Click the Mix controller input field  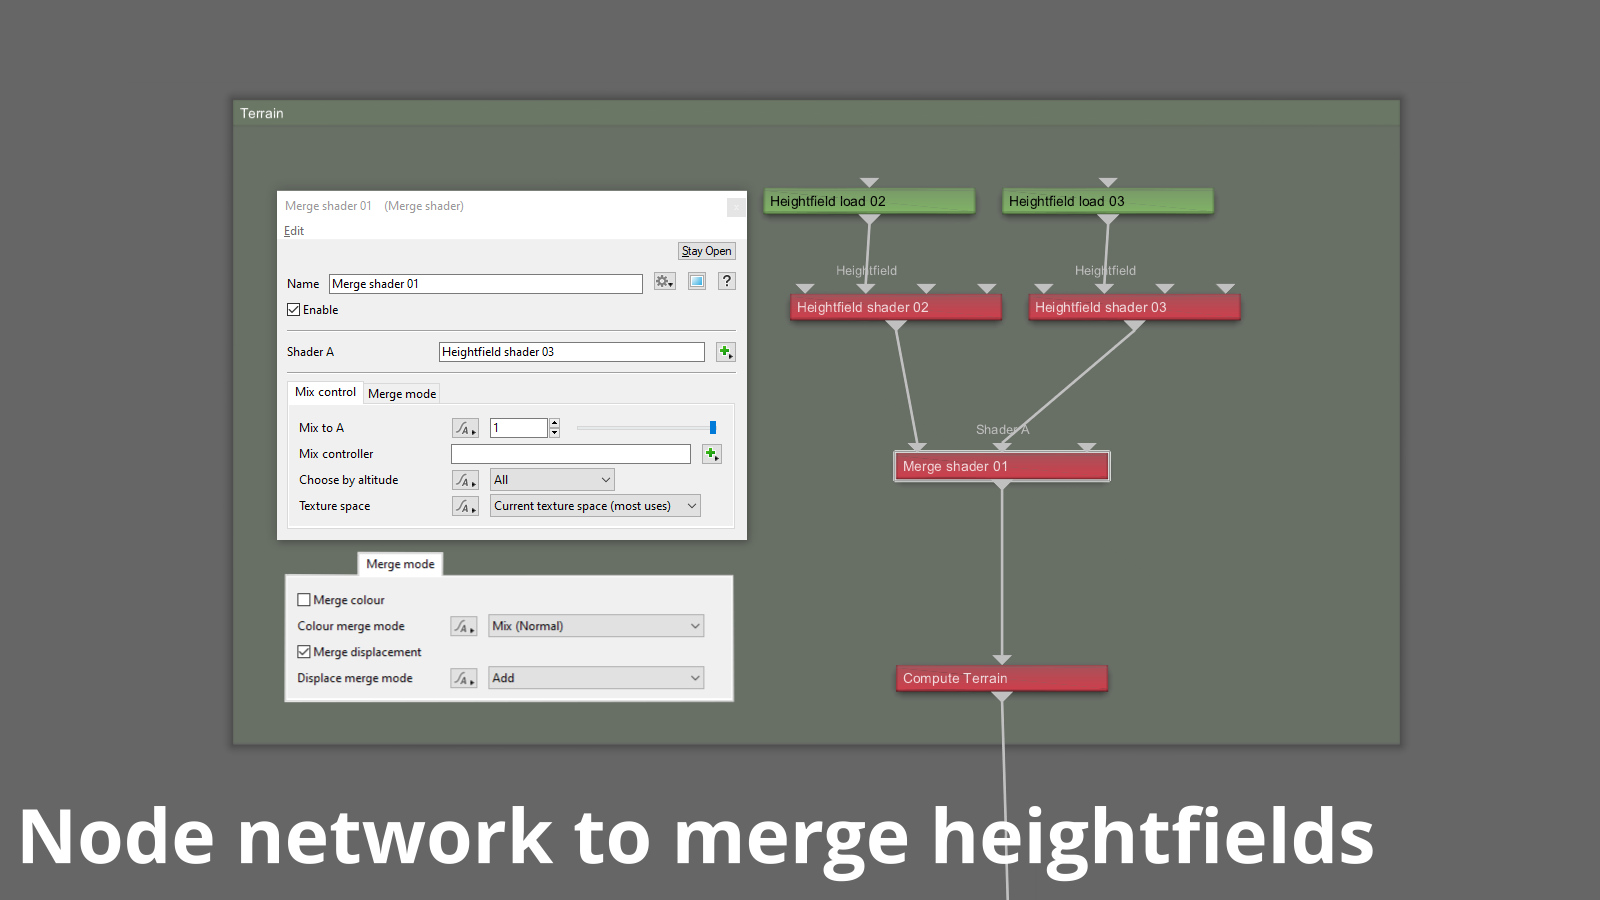(571, 454)
